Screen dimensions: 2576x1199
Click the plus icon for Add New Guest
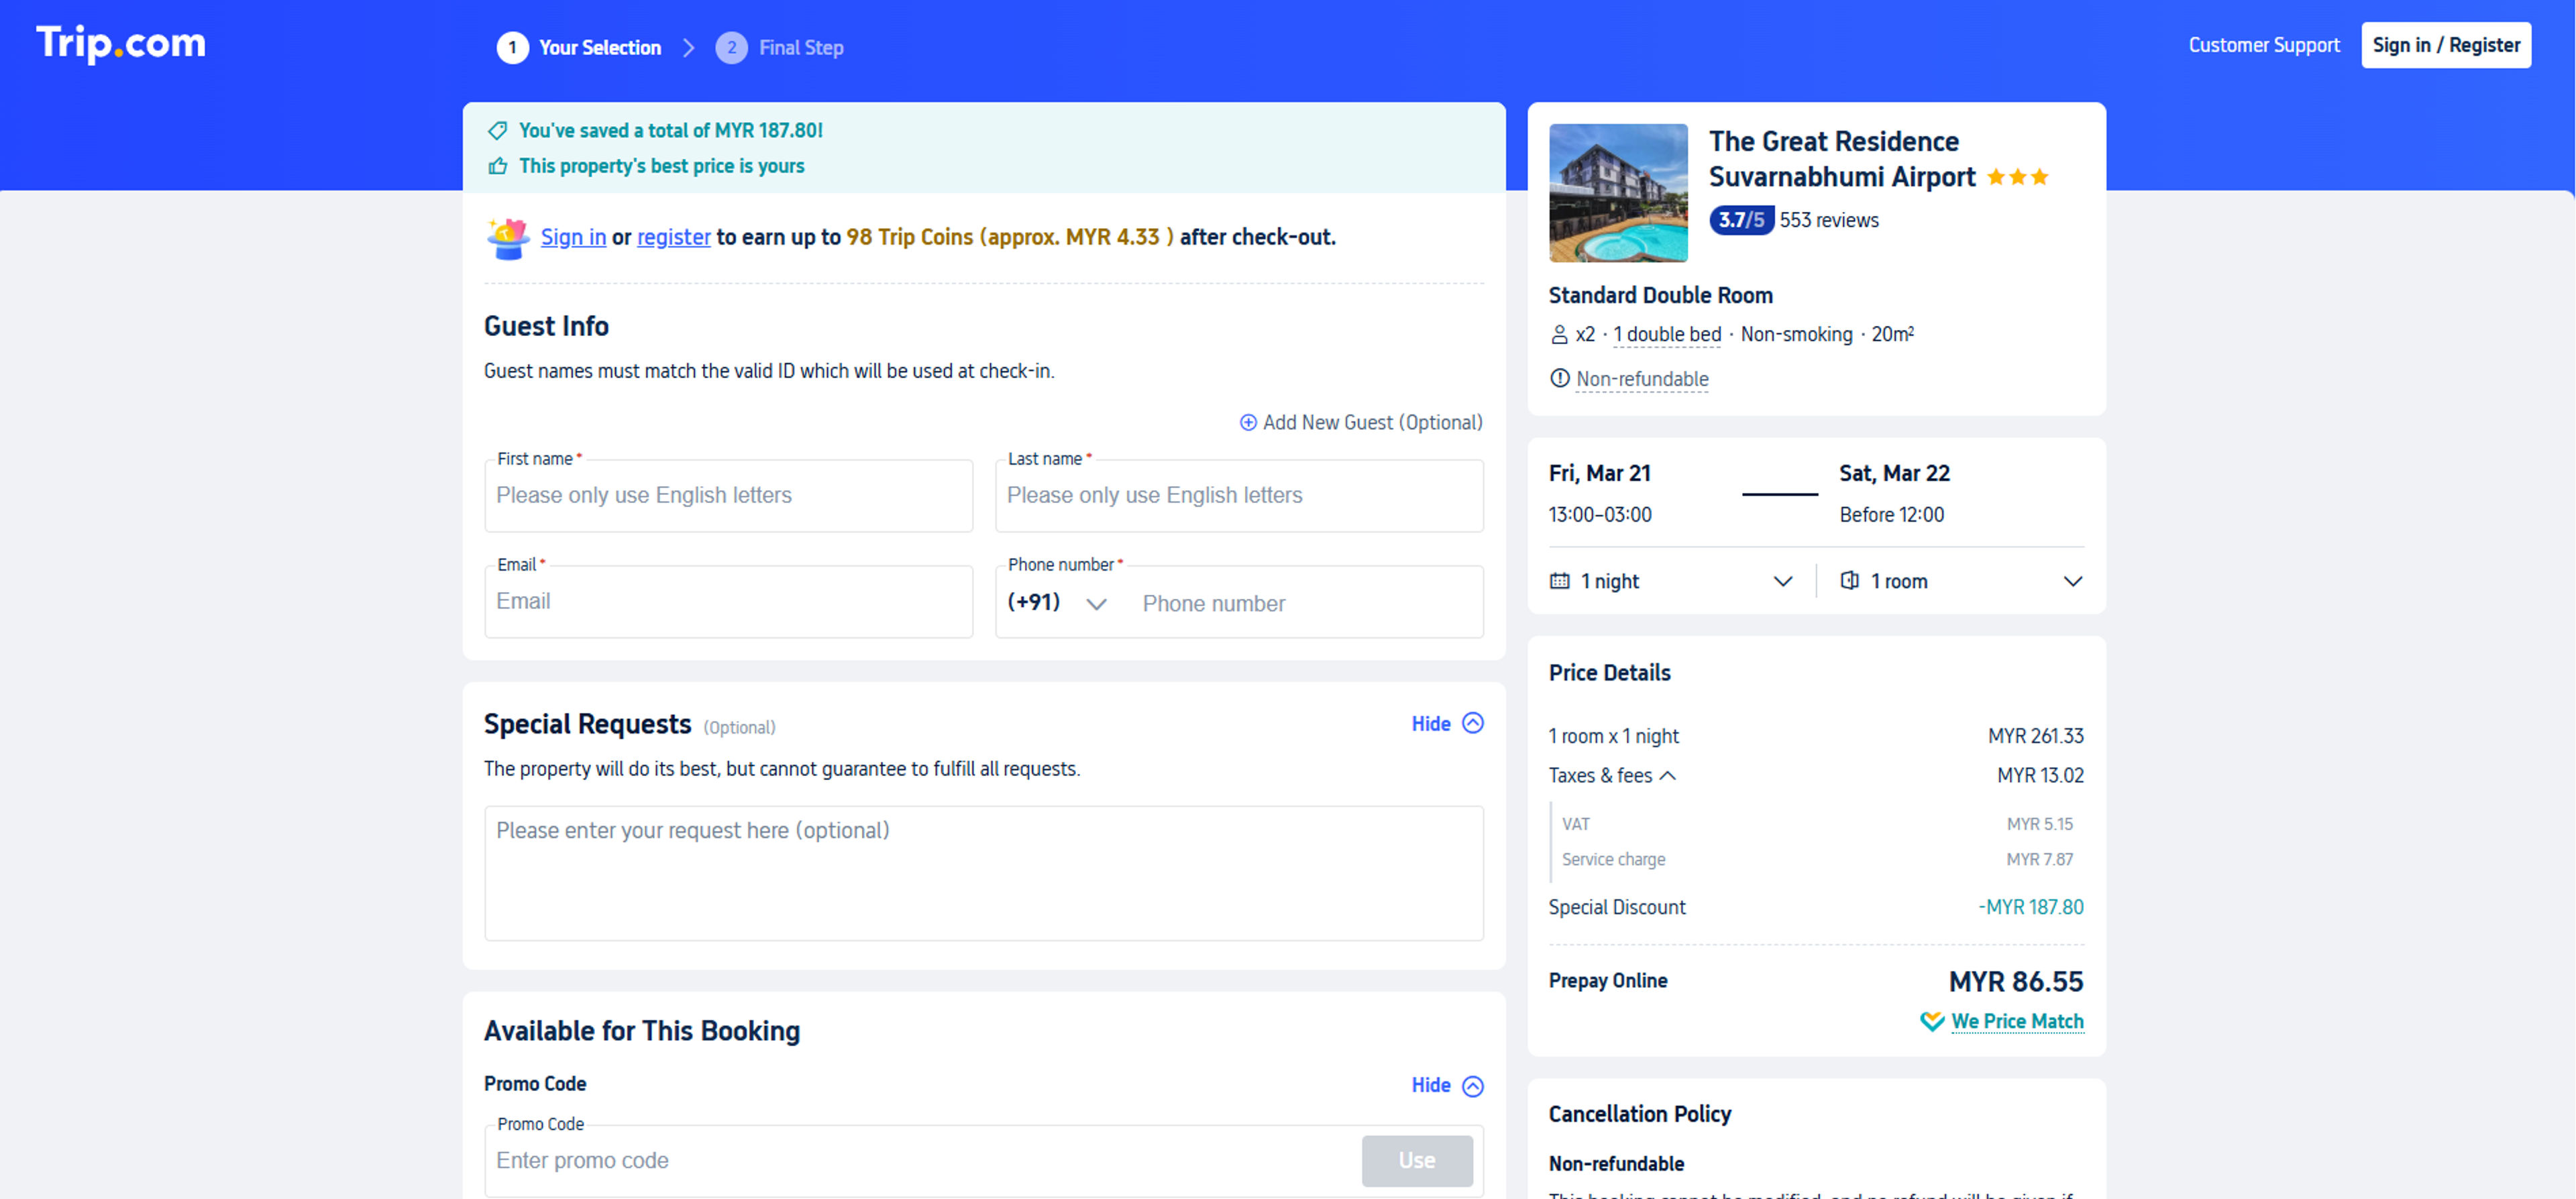(x=1248, y=423)
